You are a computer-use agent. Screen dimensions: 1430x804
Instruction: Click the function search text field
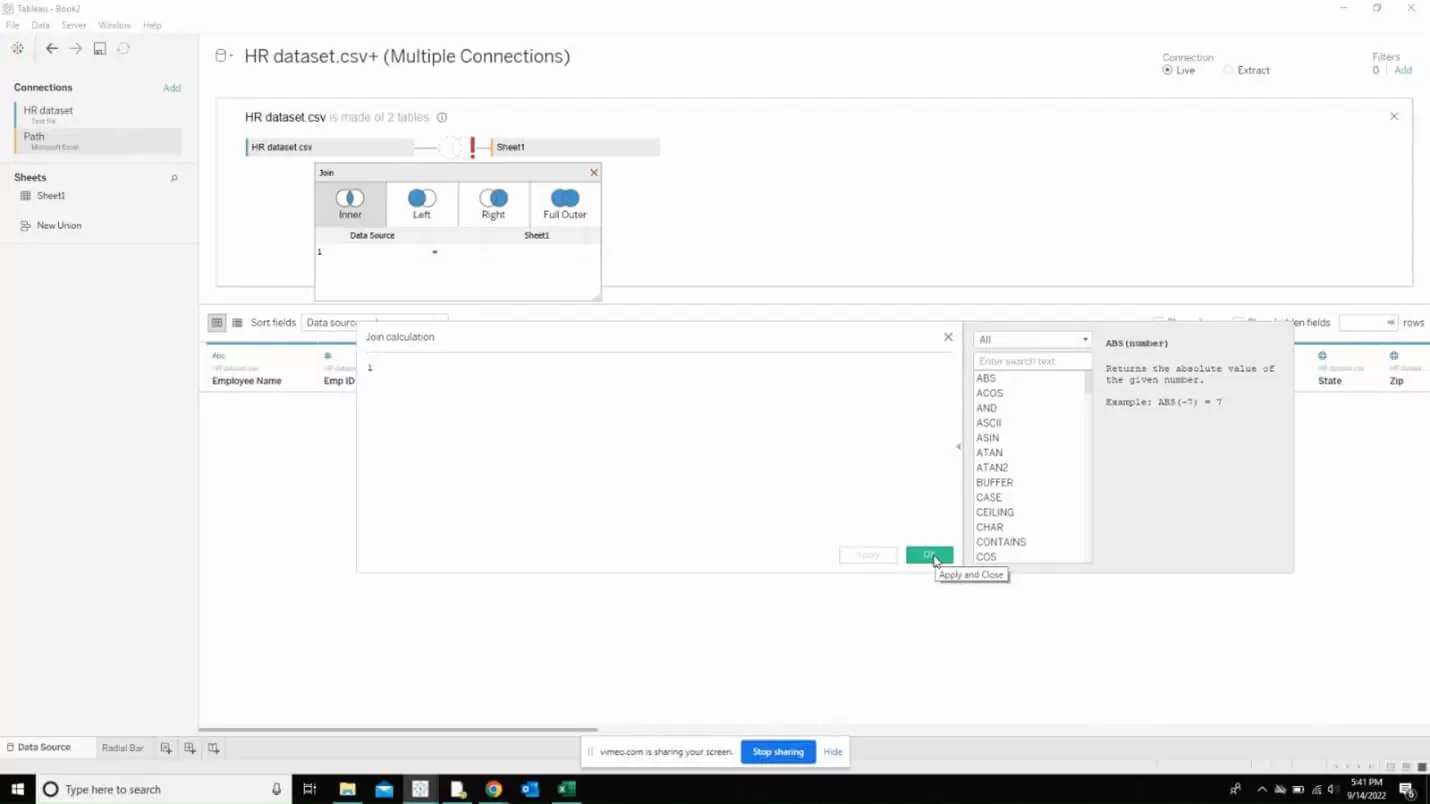(x=1032, y=361)
